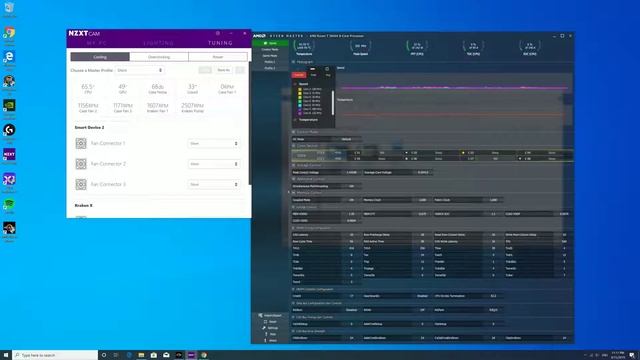Open Mail app from taskbar

(x=166, y=355)
